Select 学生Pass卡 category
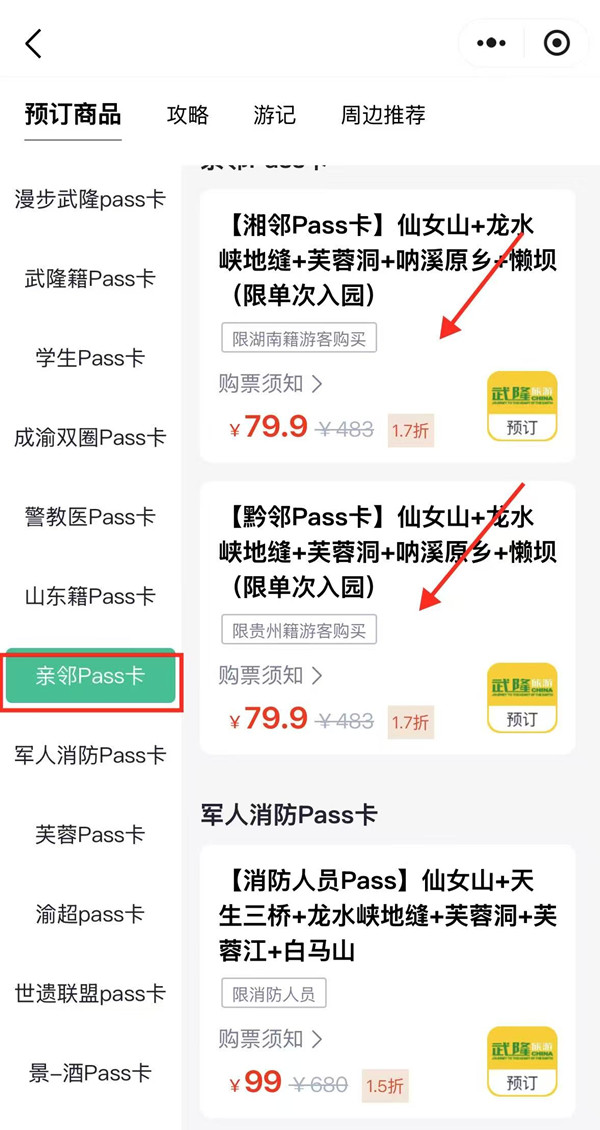600x1130 pixels. click(x=91, y=357)
